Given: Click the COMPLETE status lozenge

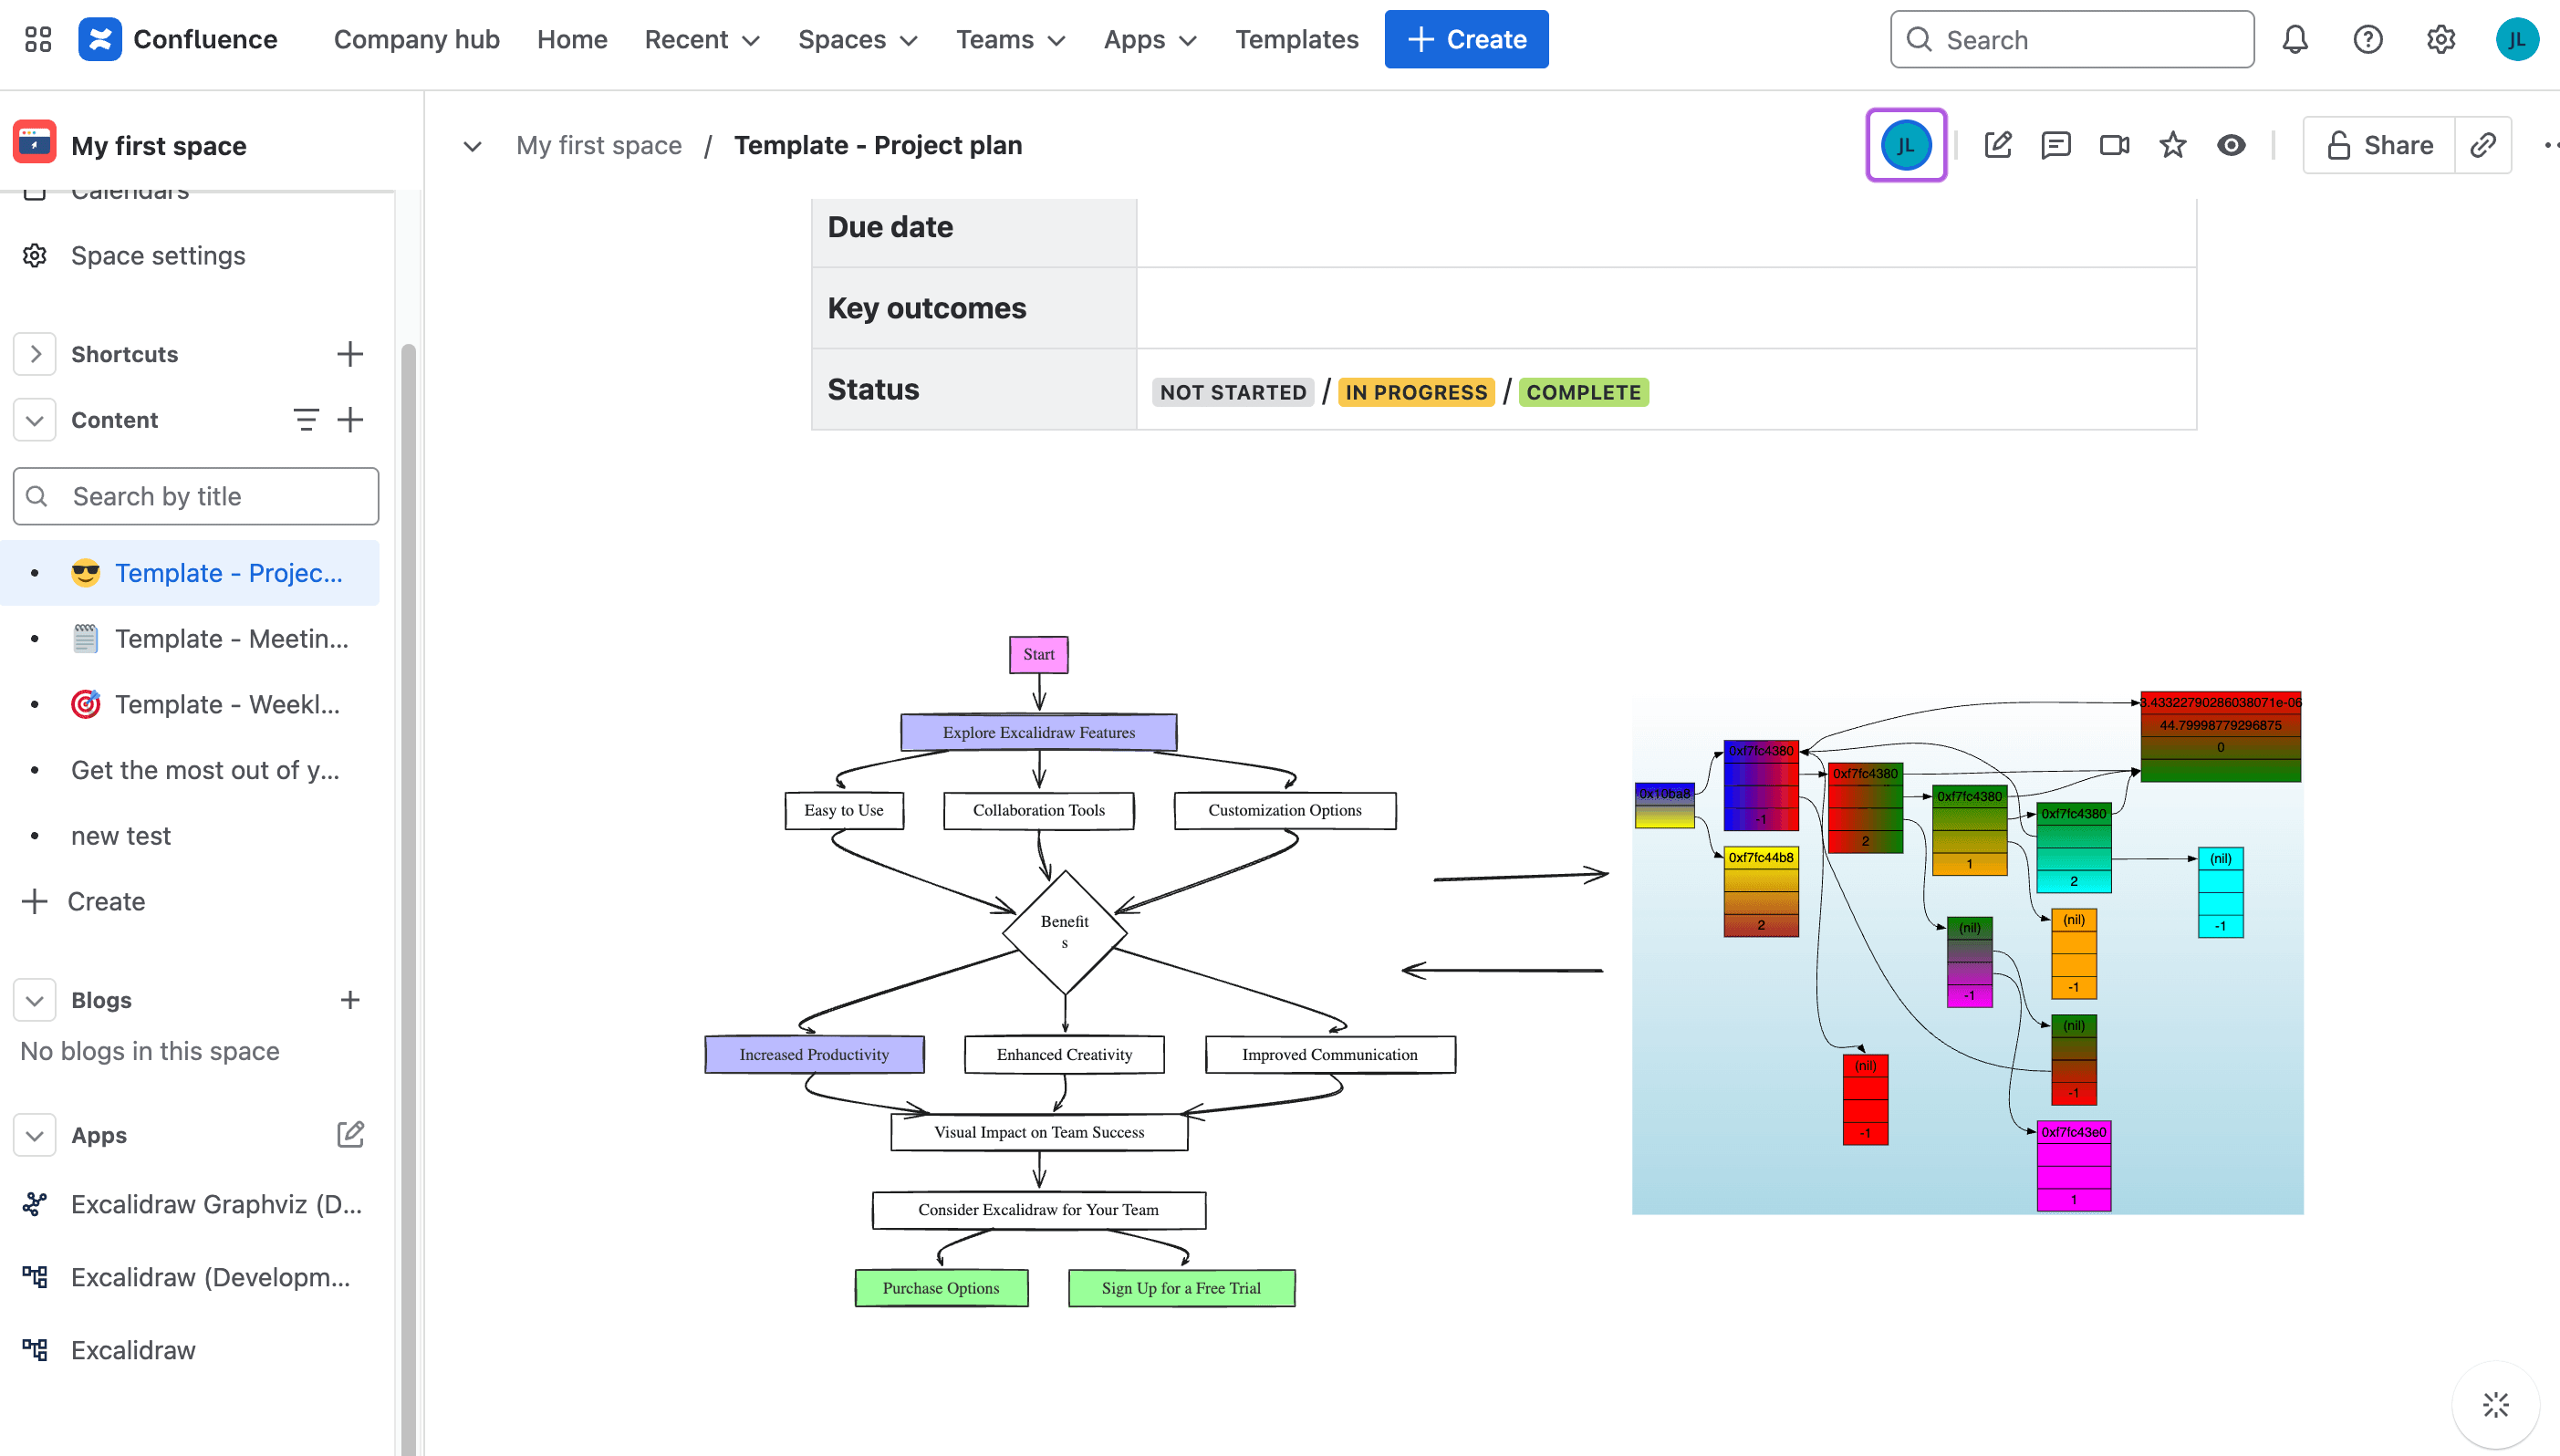Looking at the screenshot, I should point(1584,392).
